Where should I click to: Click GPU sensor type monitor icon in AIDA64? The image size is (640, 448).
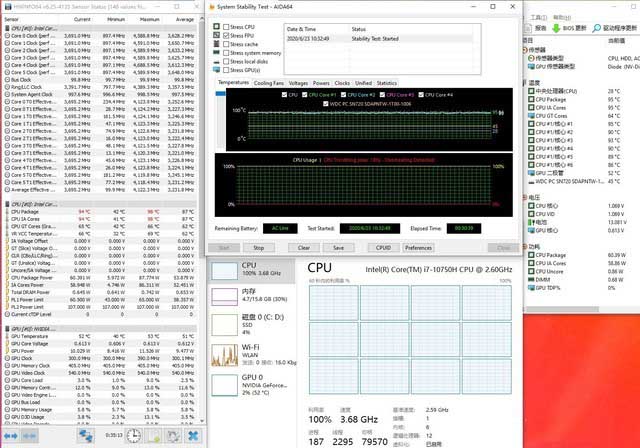[x=531, y=67]
